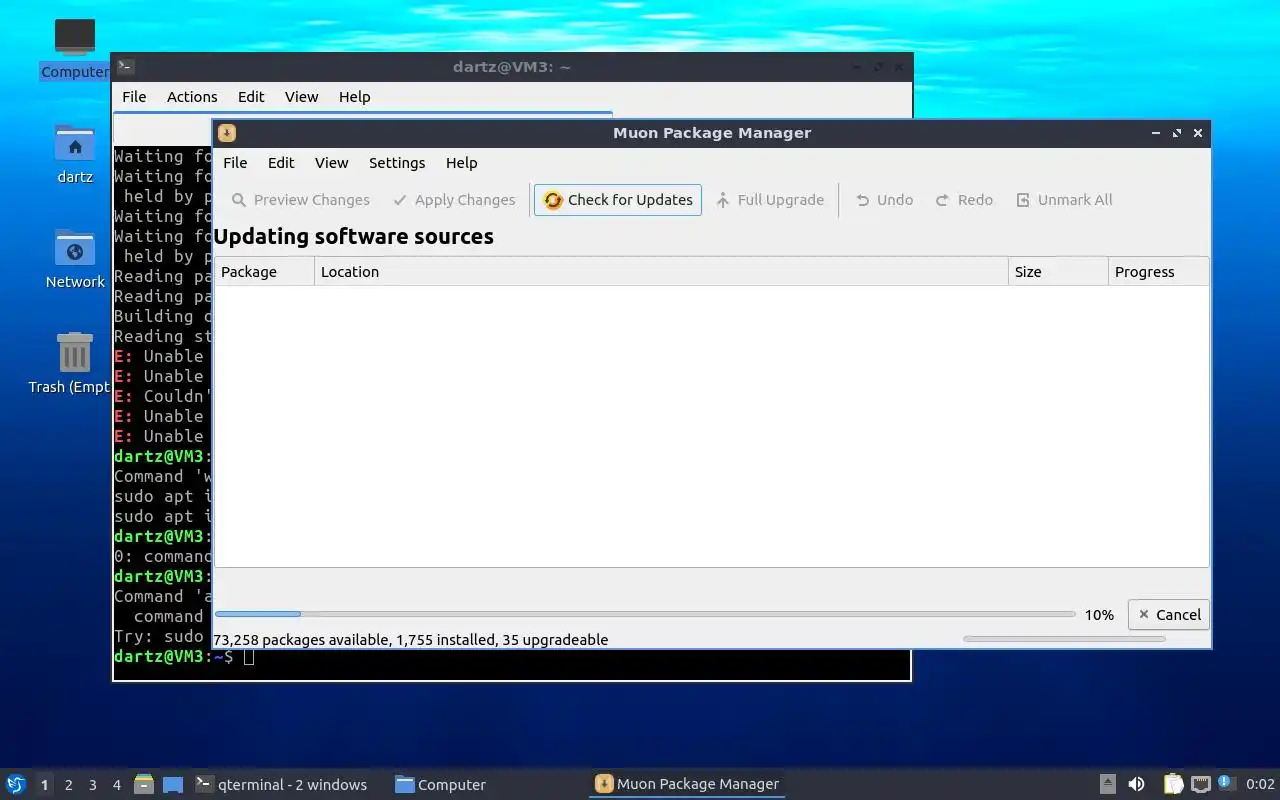Viewport: 1280px width, 800px height.
Task: Sort by the Size column header
Action: [1058, 272]
